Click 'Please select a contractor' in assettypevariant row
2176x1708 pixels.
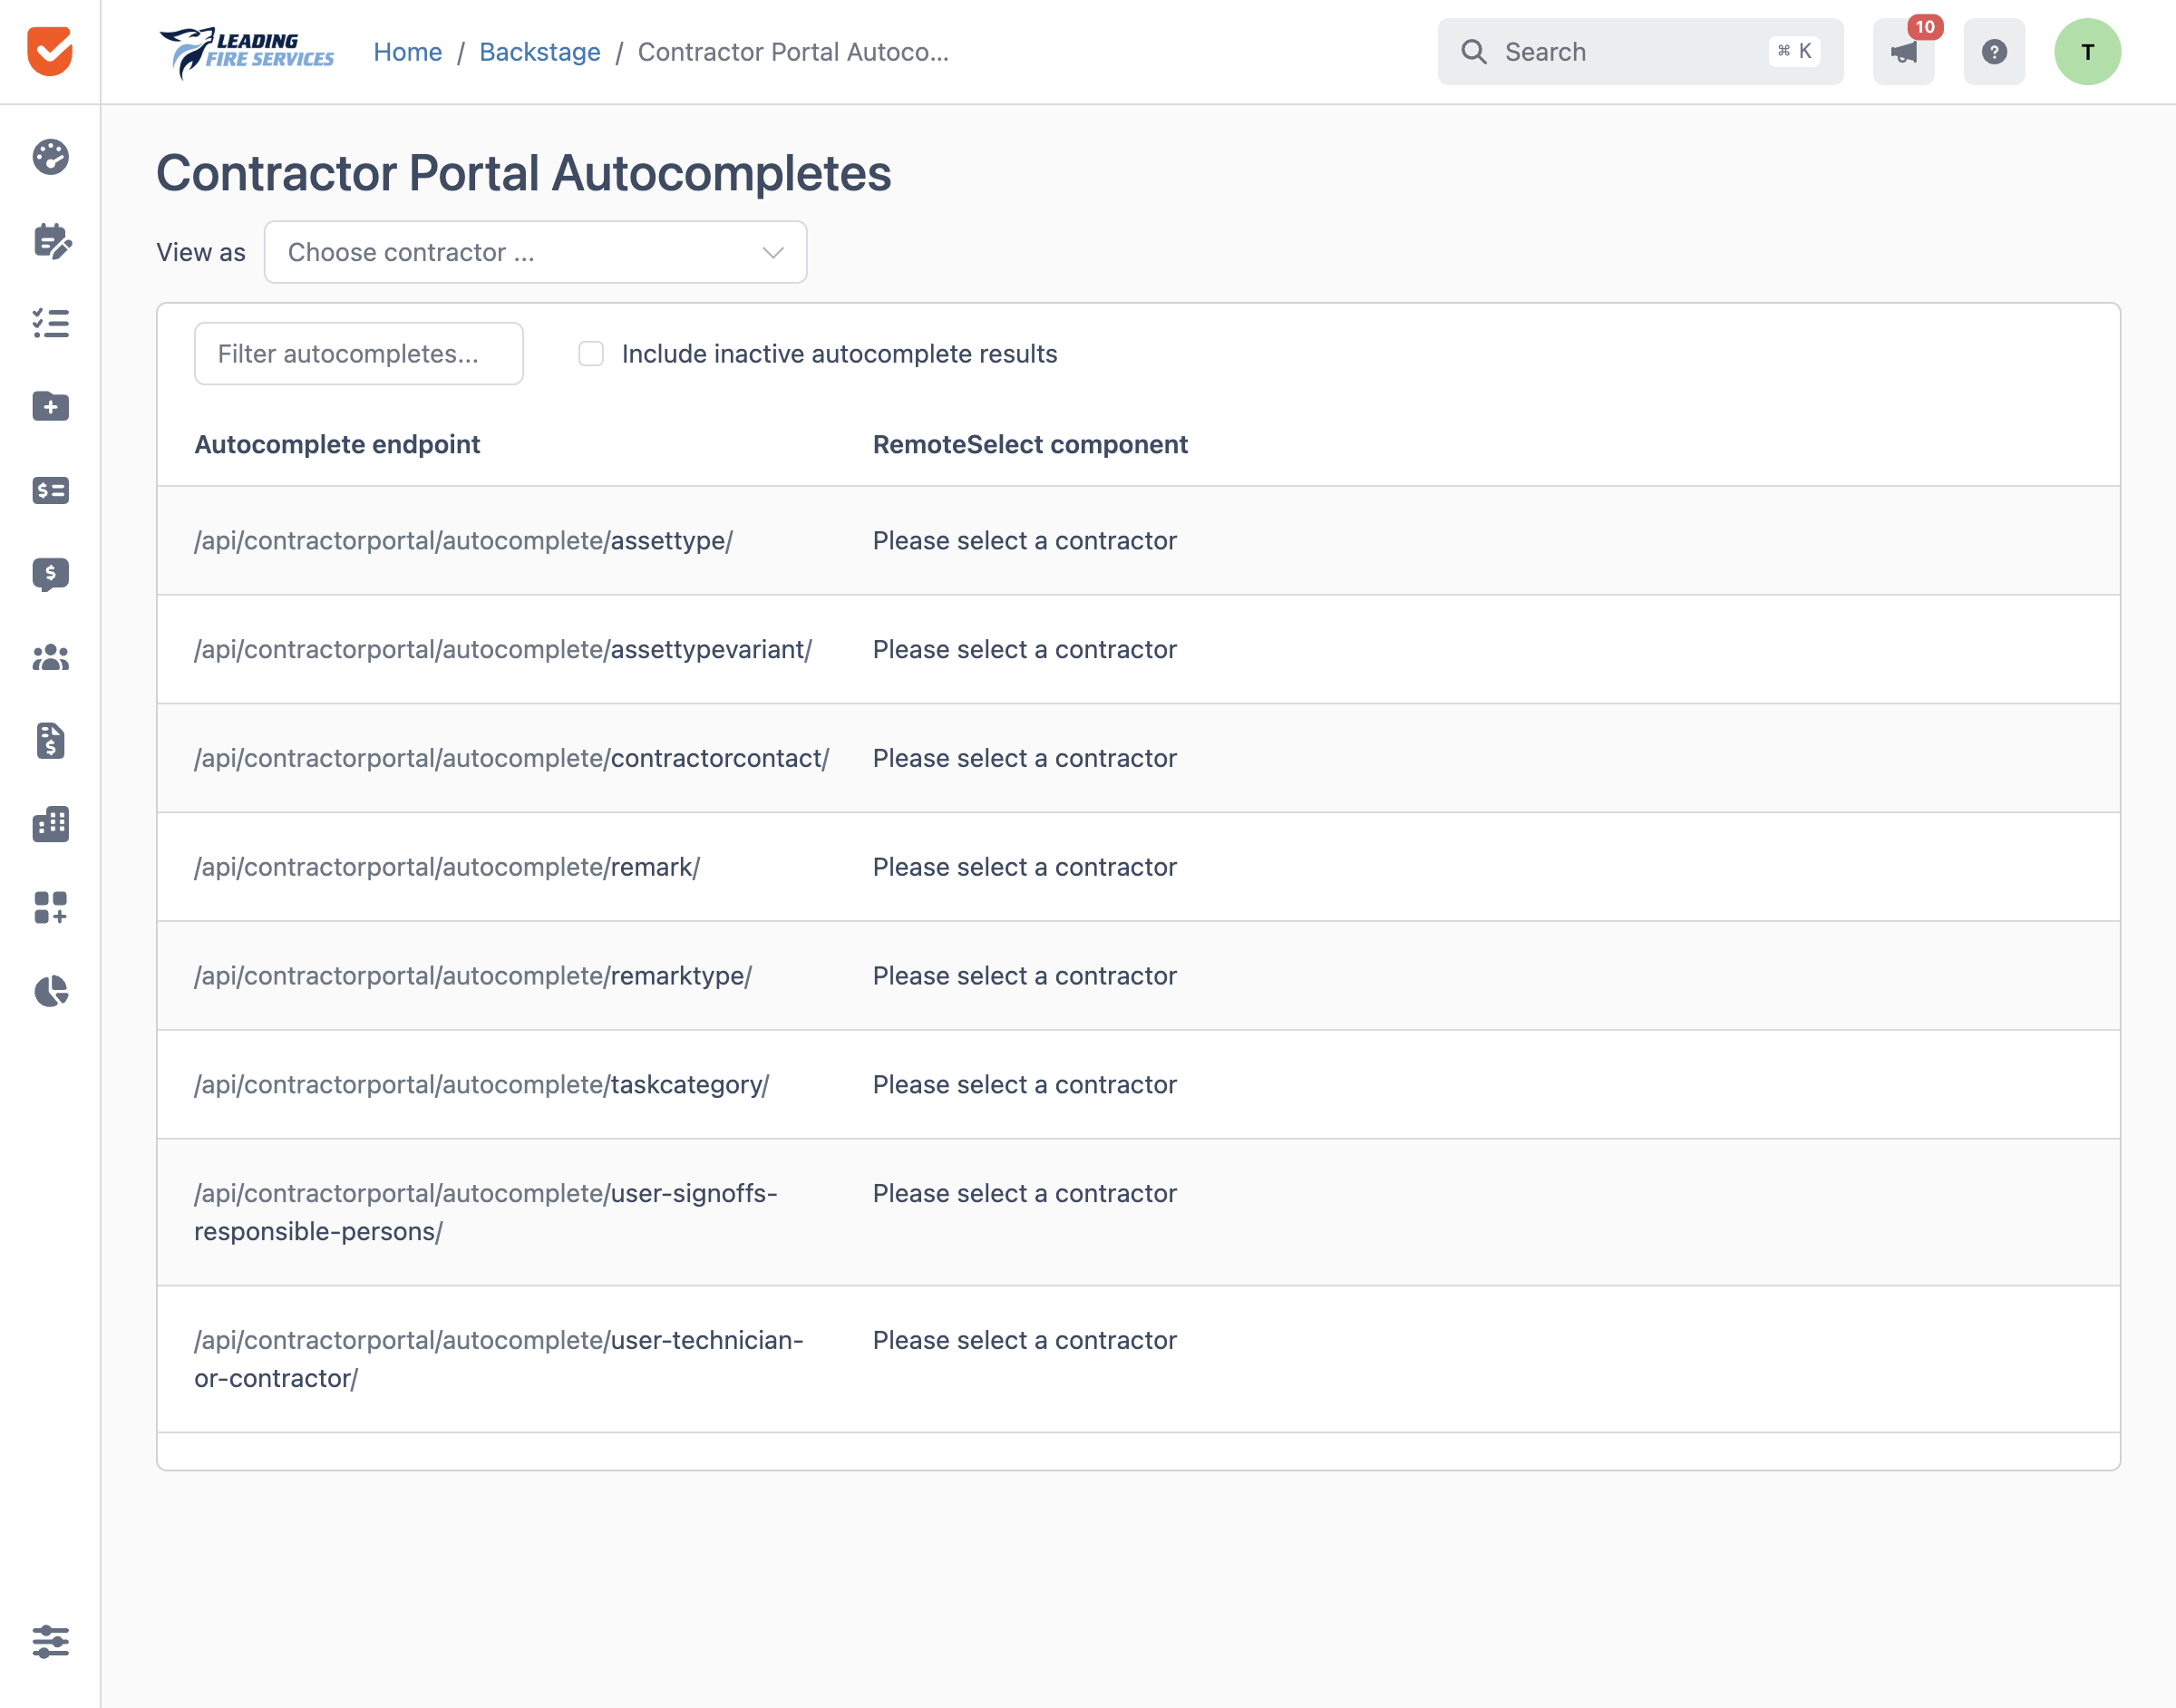(1024, 650)
